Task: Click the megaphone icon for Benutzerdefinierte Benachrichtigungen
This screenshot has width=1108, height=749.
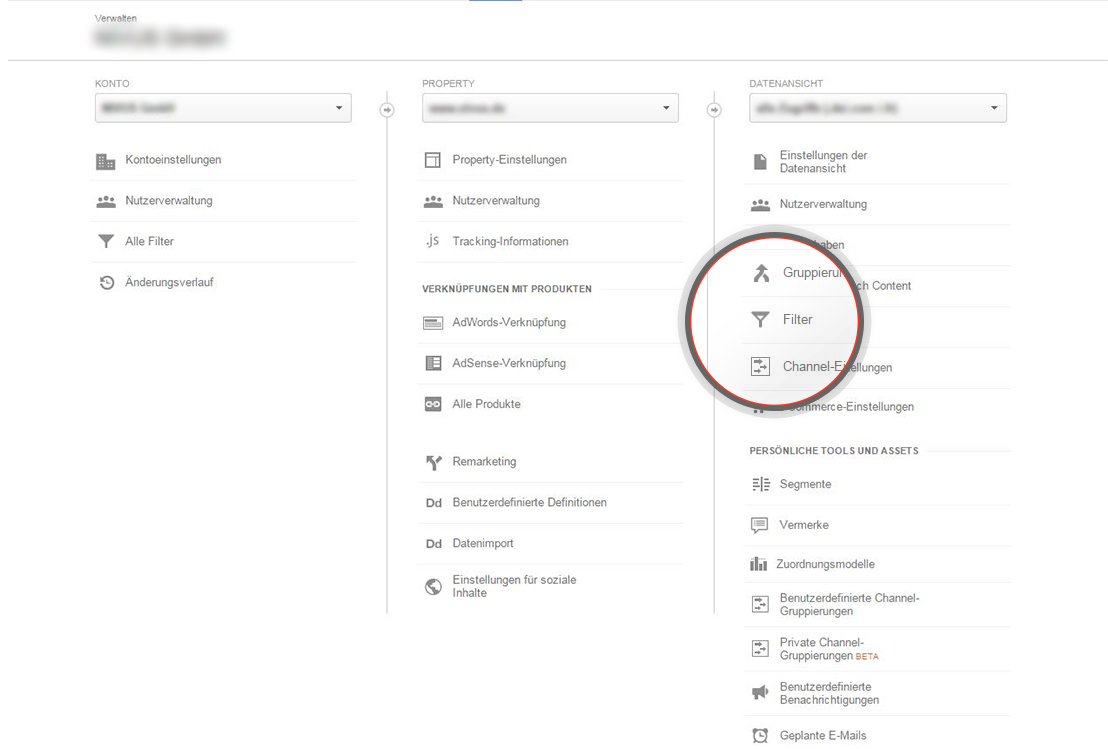Action: [760, 692]
